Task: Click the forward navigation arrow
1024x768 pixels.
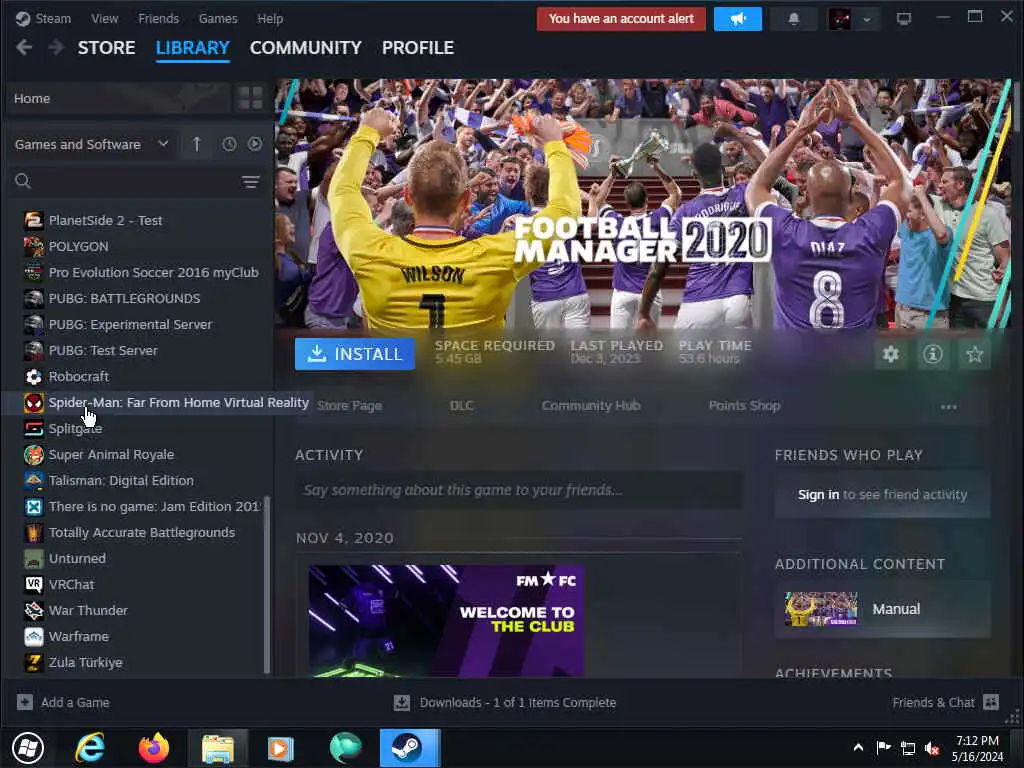Action: tap(56, 48)
